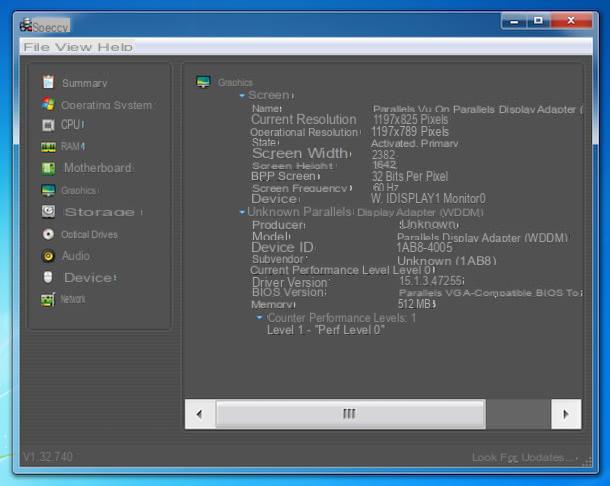Viewport: 610px width, 486px height.
Task: Select the Device ID row label
Action: click(282, 247)
